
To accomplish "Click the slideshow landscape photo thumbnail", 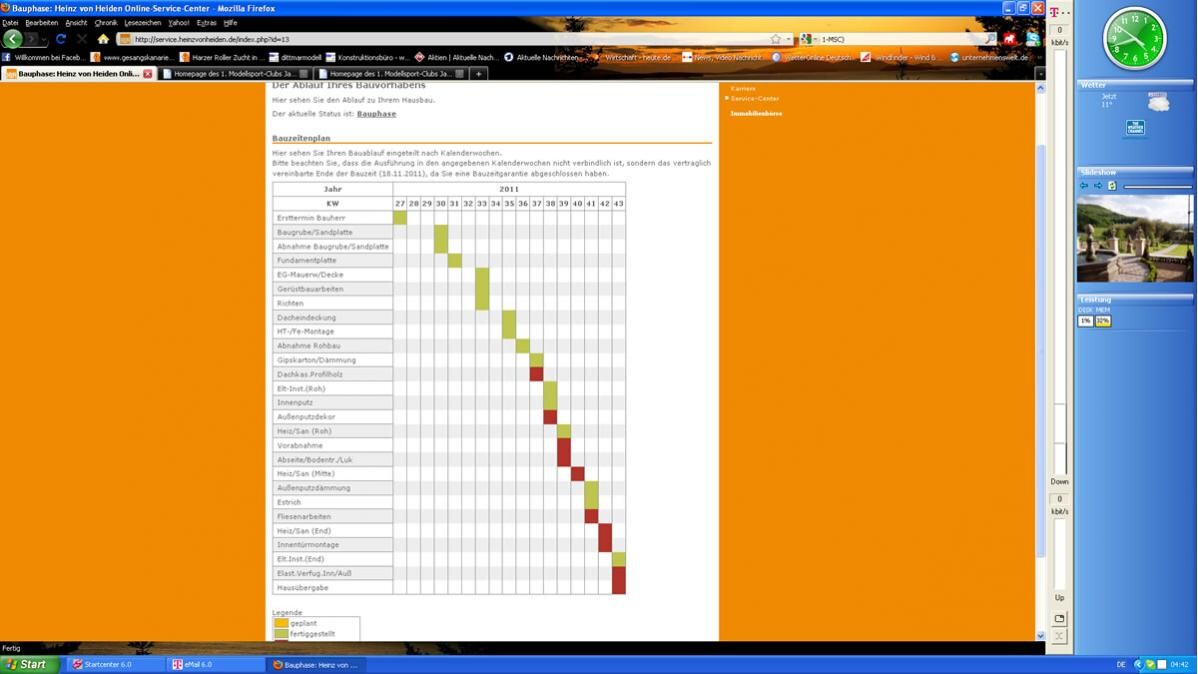I will [1134, 238].
